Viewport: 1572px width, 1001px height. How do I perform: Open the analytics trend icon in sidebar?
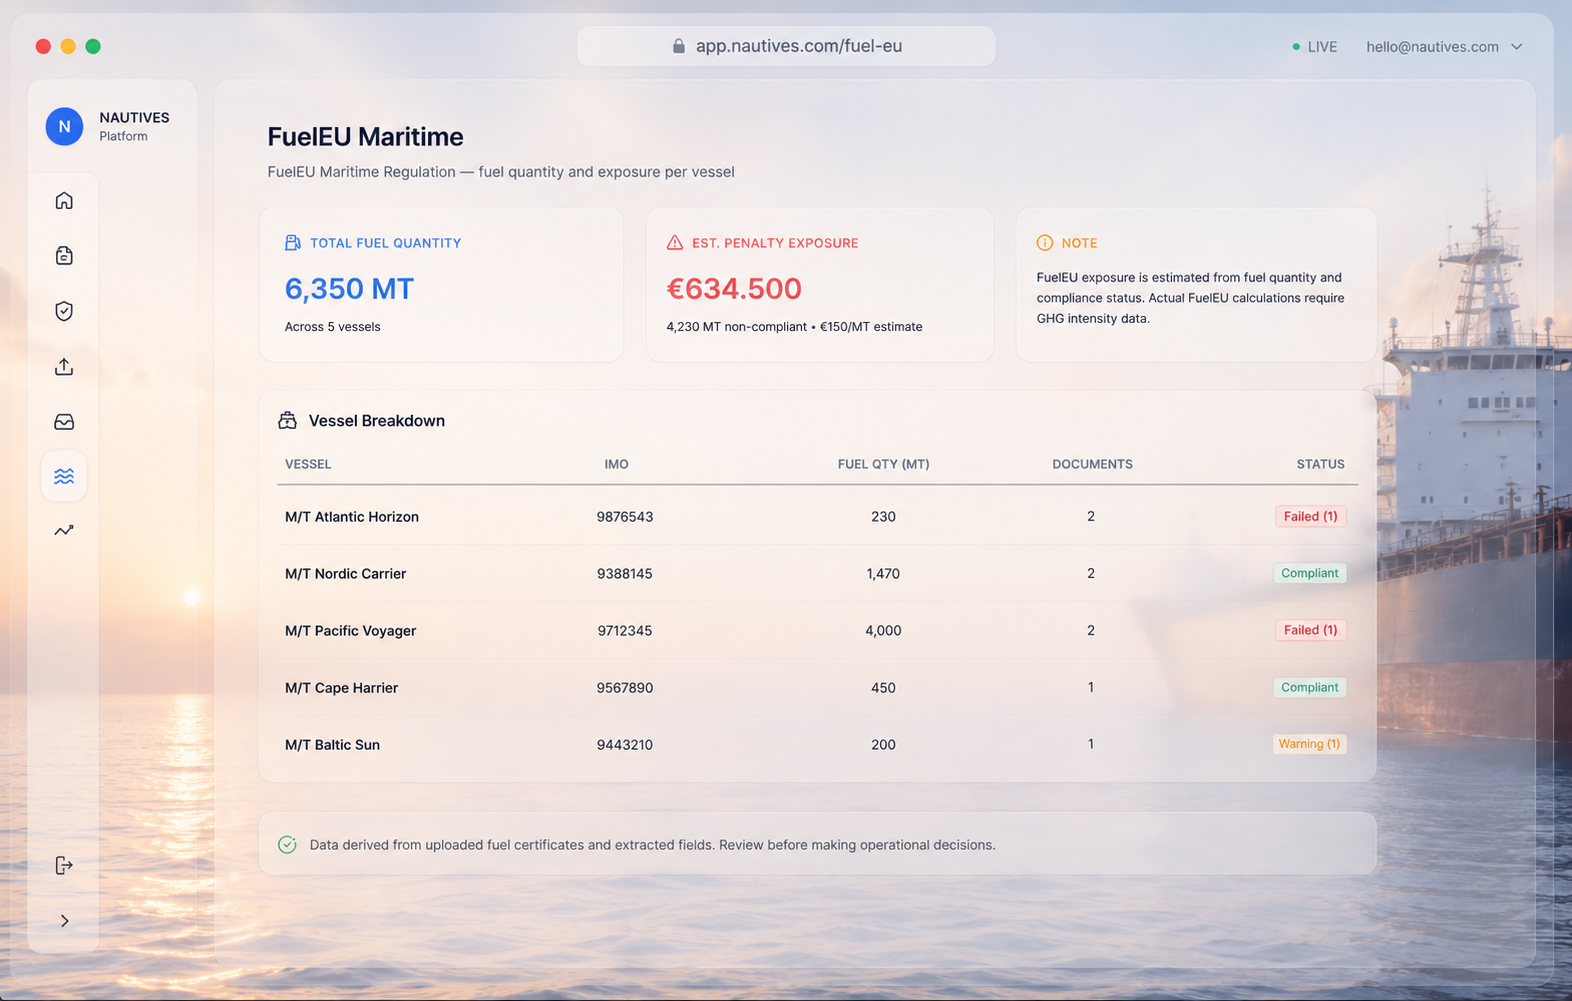[64, 530]
